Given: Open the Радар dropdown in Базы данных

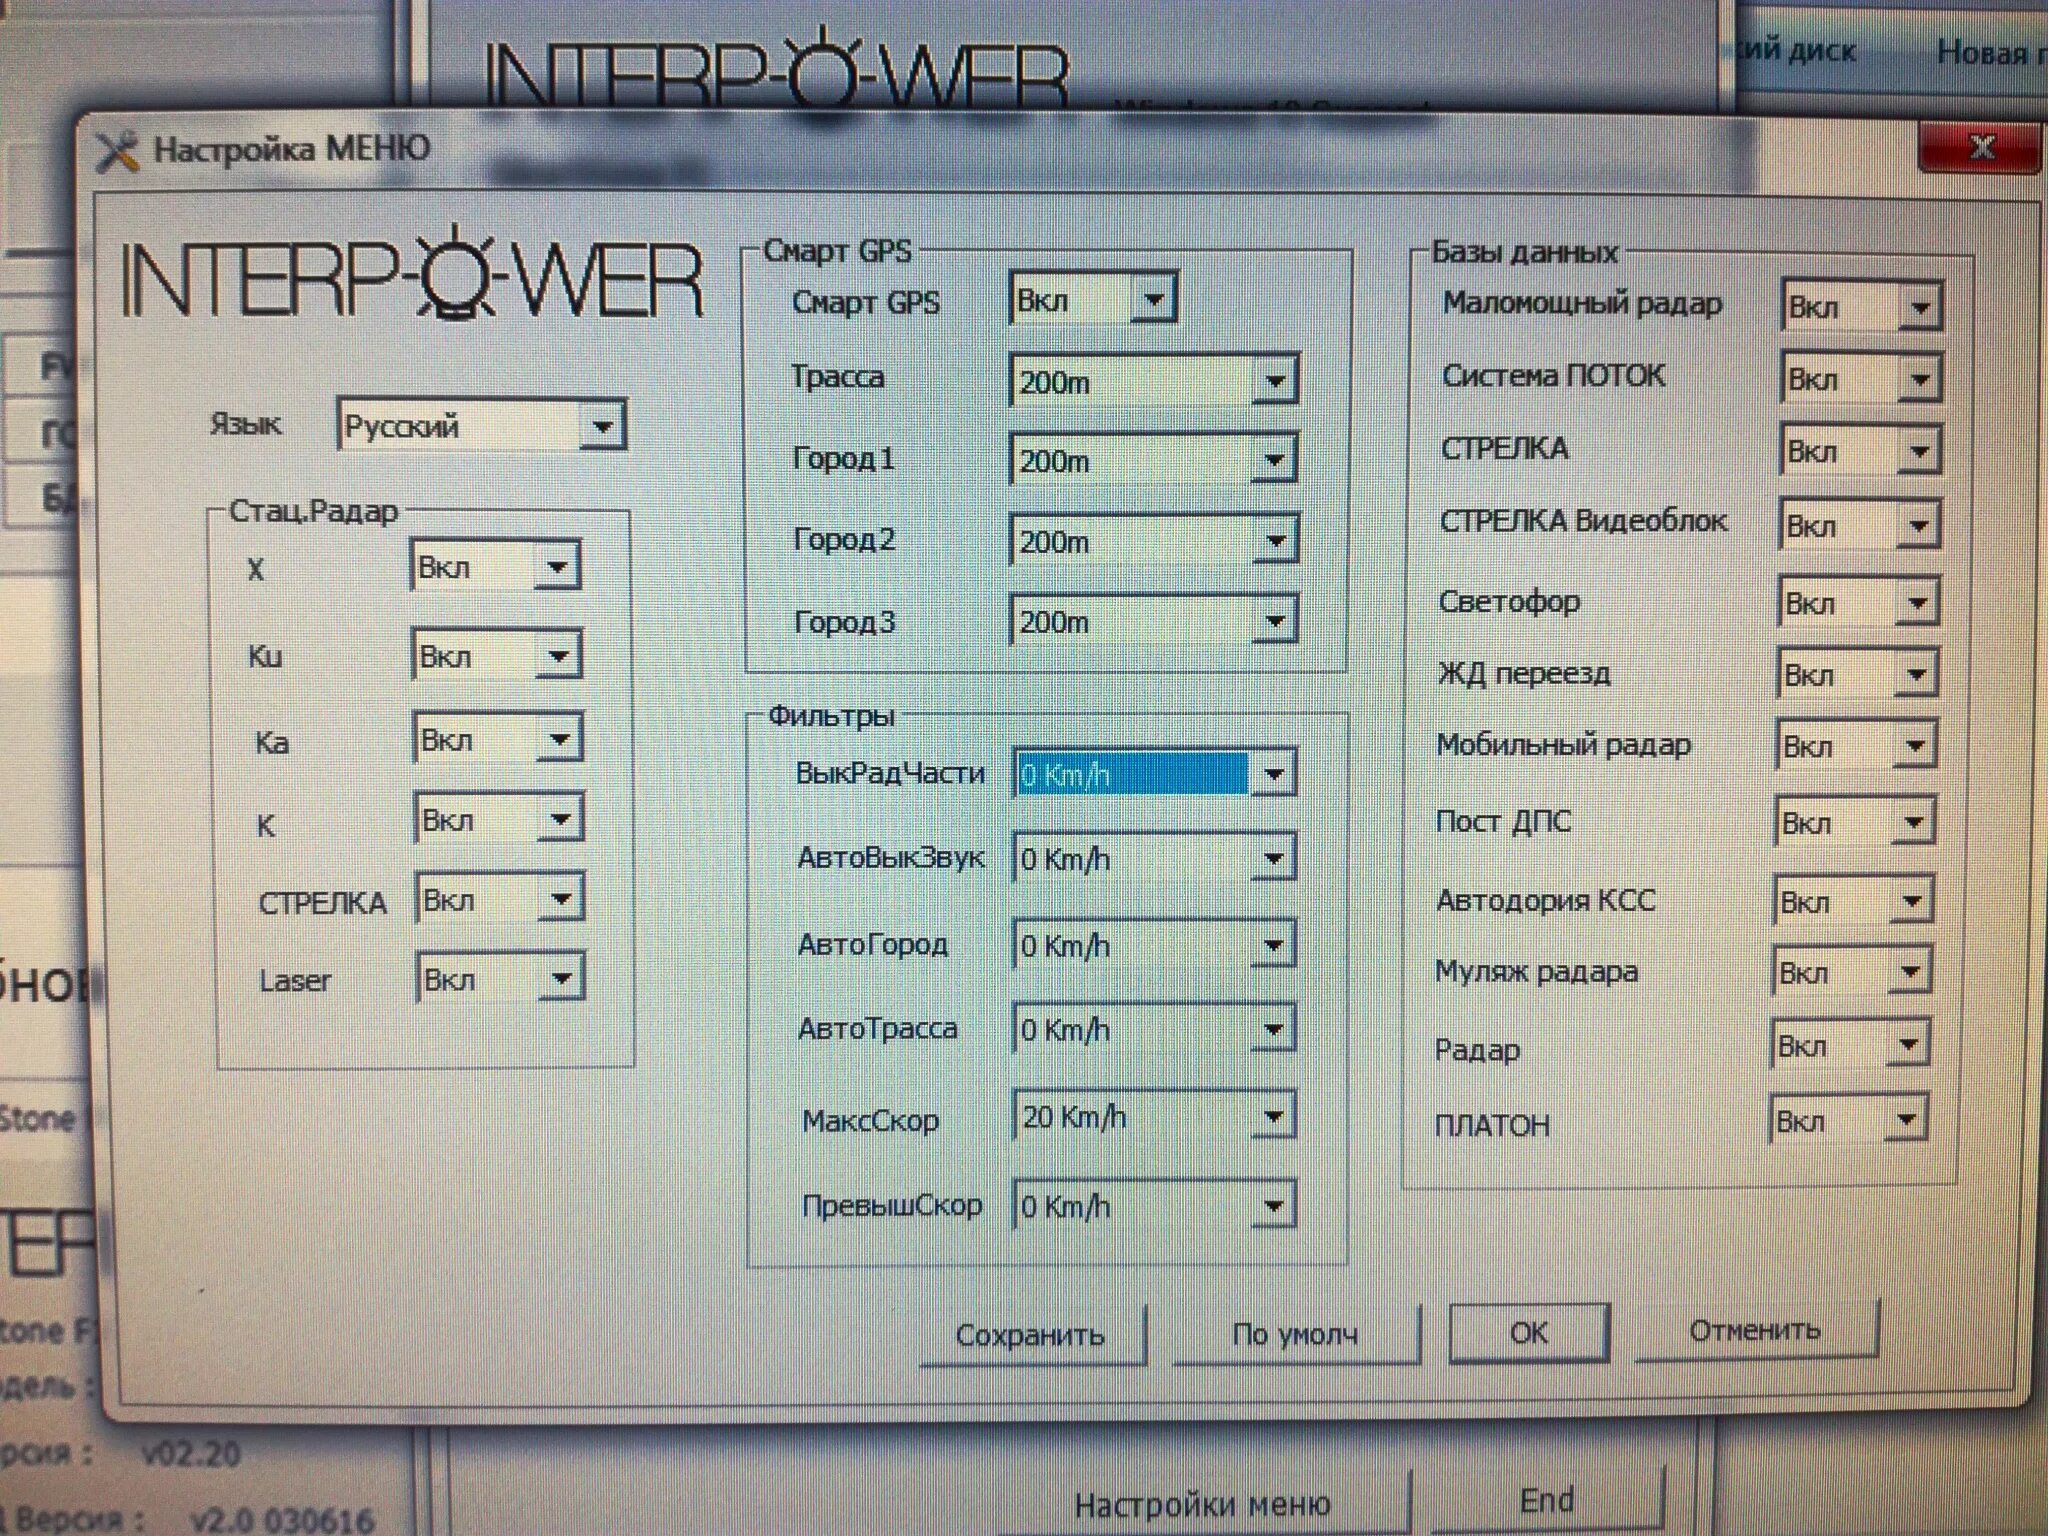Looking at the screenshot, I should [1850, 1045].
